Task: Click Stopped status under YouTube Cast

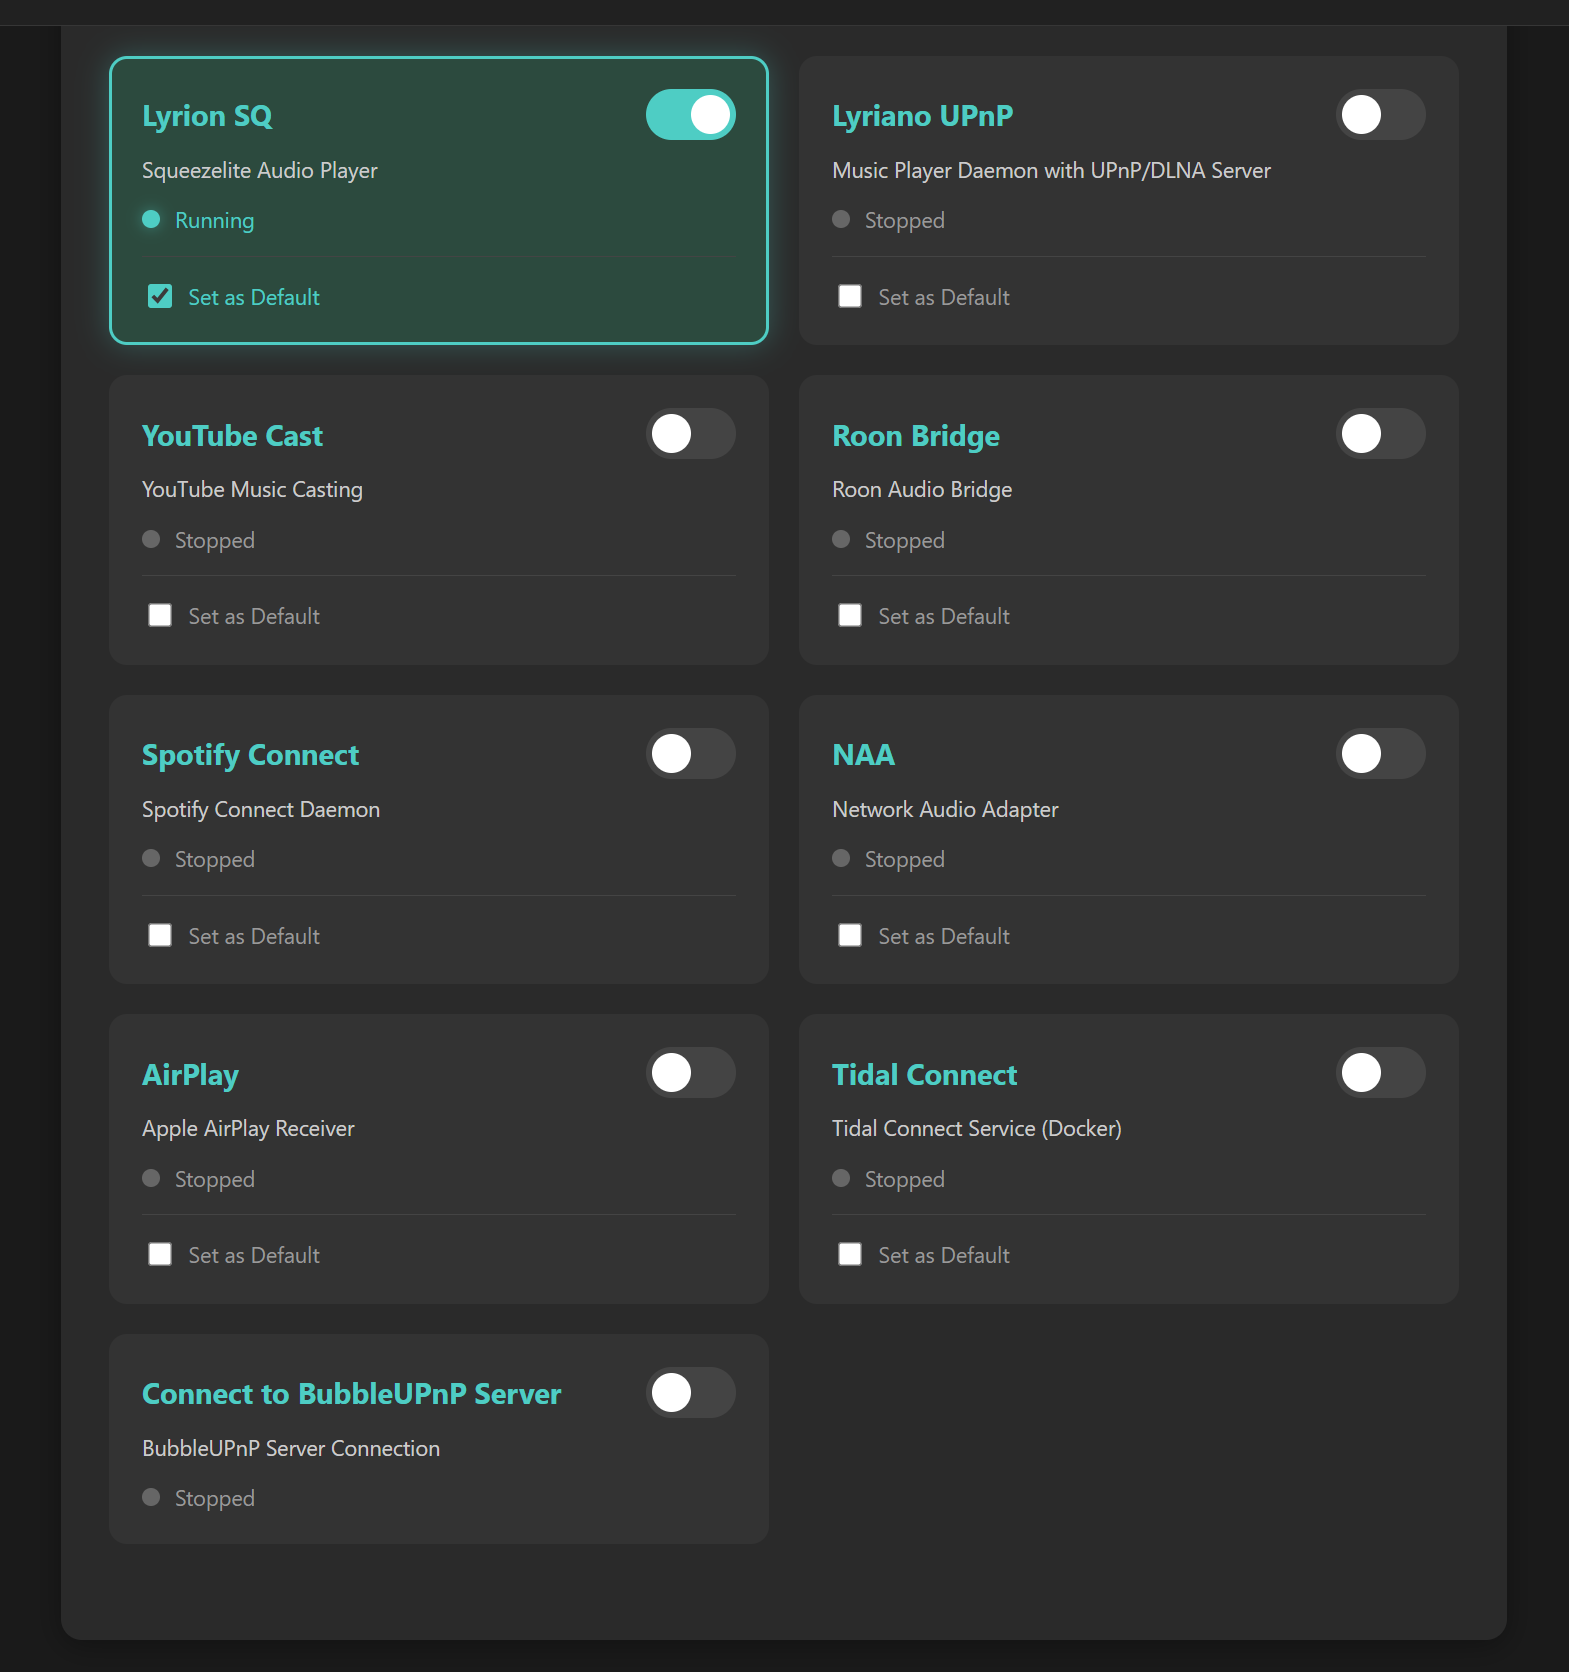Action: click(215, 540)
